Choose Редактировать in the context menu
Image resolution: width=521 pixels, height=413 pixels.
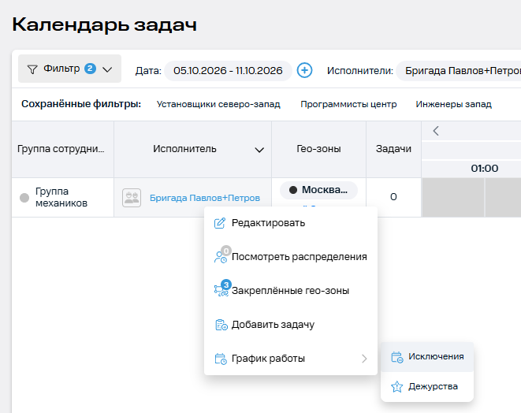[291, 223]
